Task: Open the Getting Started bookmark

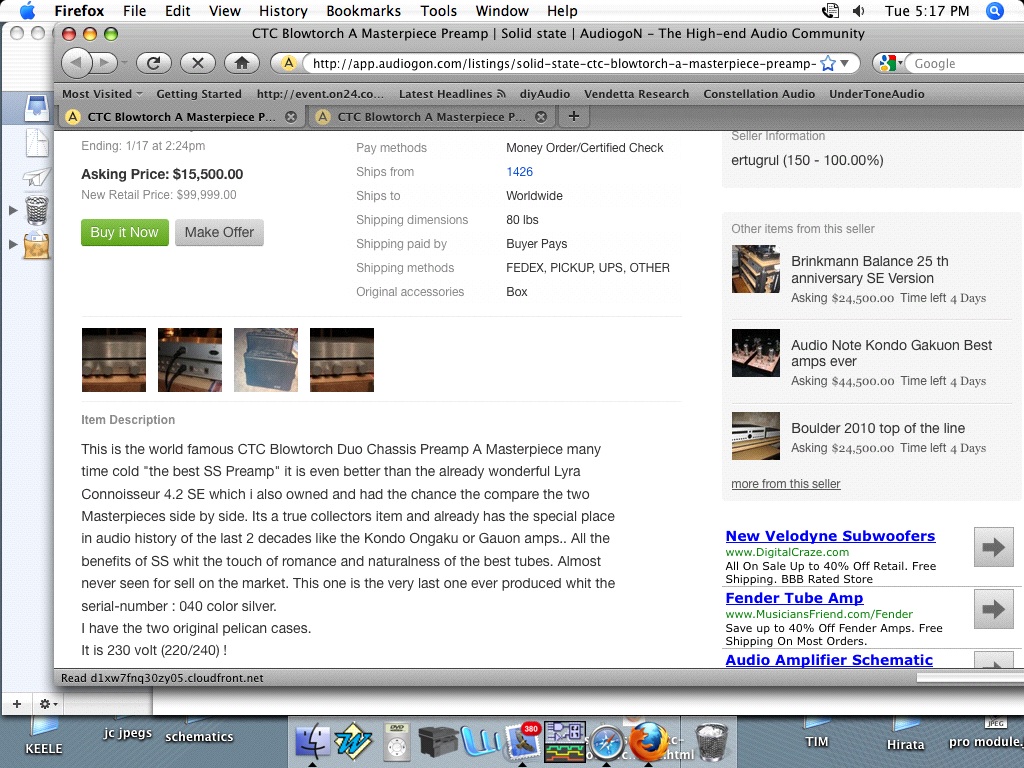Action: pyautogui.click(x=199, y=94)
